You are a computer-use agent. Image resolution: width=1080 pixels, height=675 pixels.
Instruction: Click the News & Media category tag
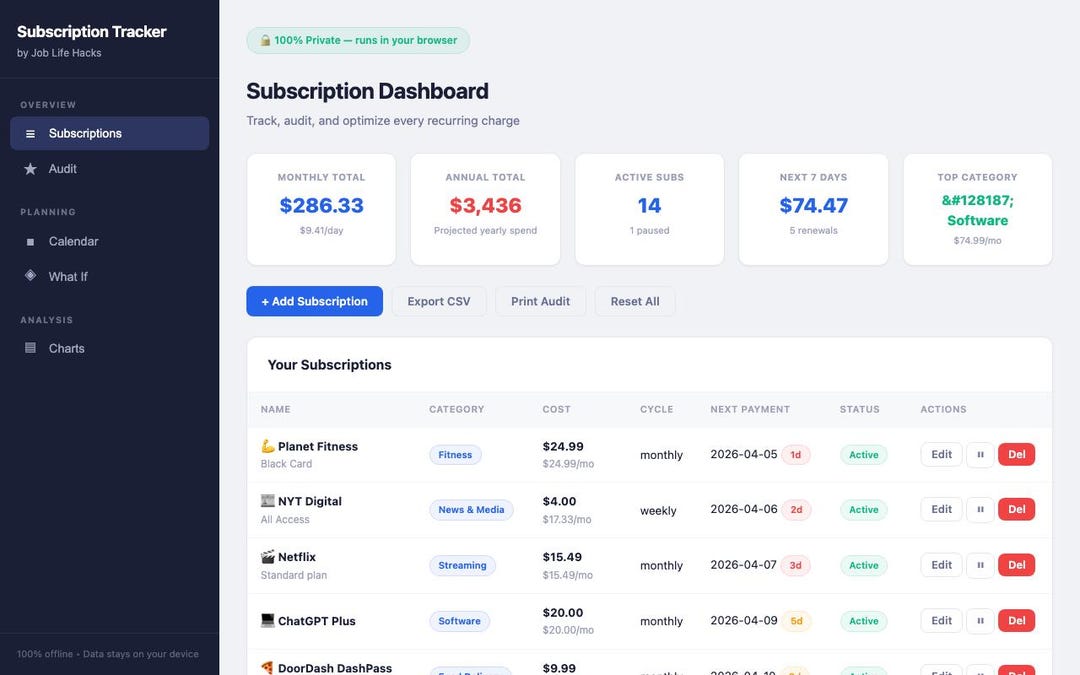pos(471,510)
